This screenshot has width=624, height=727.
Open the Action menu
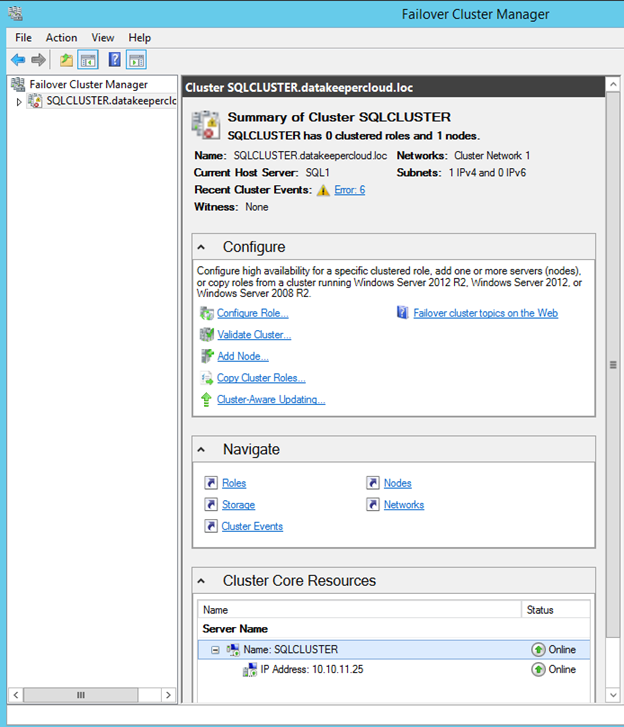pyautogui.click(x=61, y=37)
